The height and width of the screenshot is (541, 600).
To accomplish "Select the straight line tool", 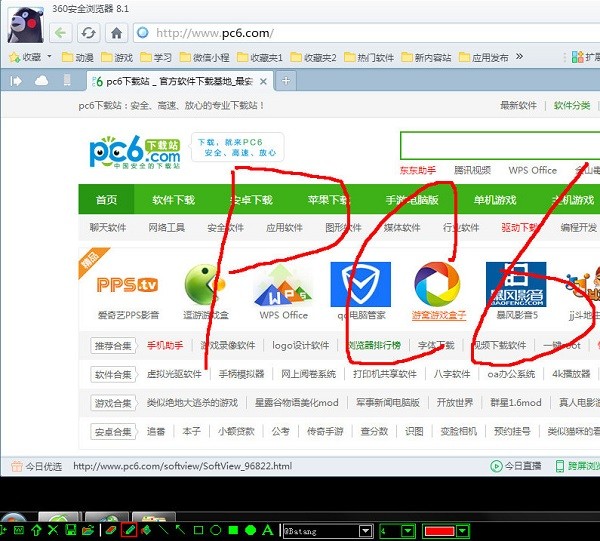I will pos(163,530).
